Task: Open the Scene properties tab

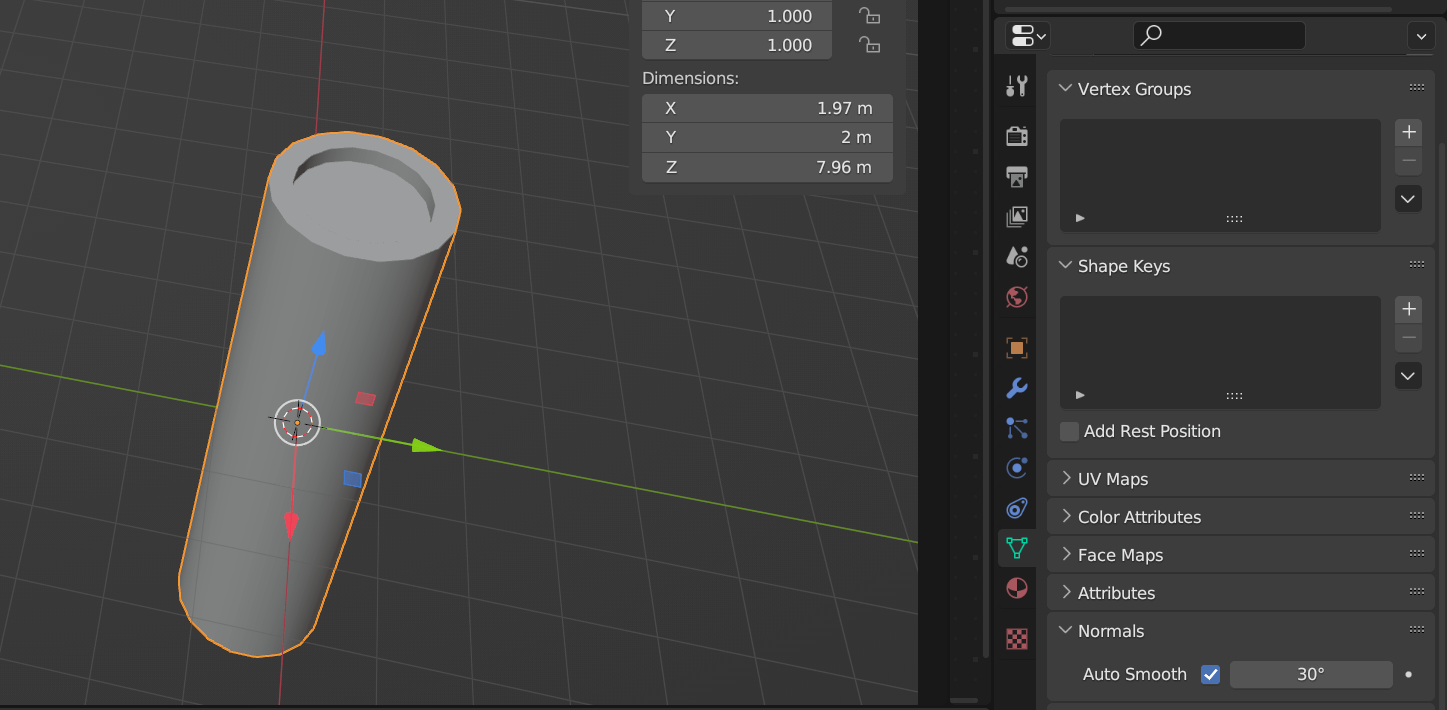Action: (x=1017, y=256)
